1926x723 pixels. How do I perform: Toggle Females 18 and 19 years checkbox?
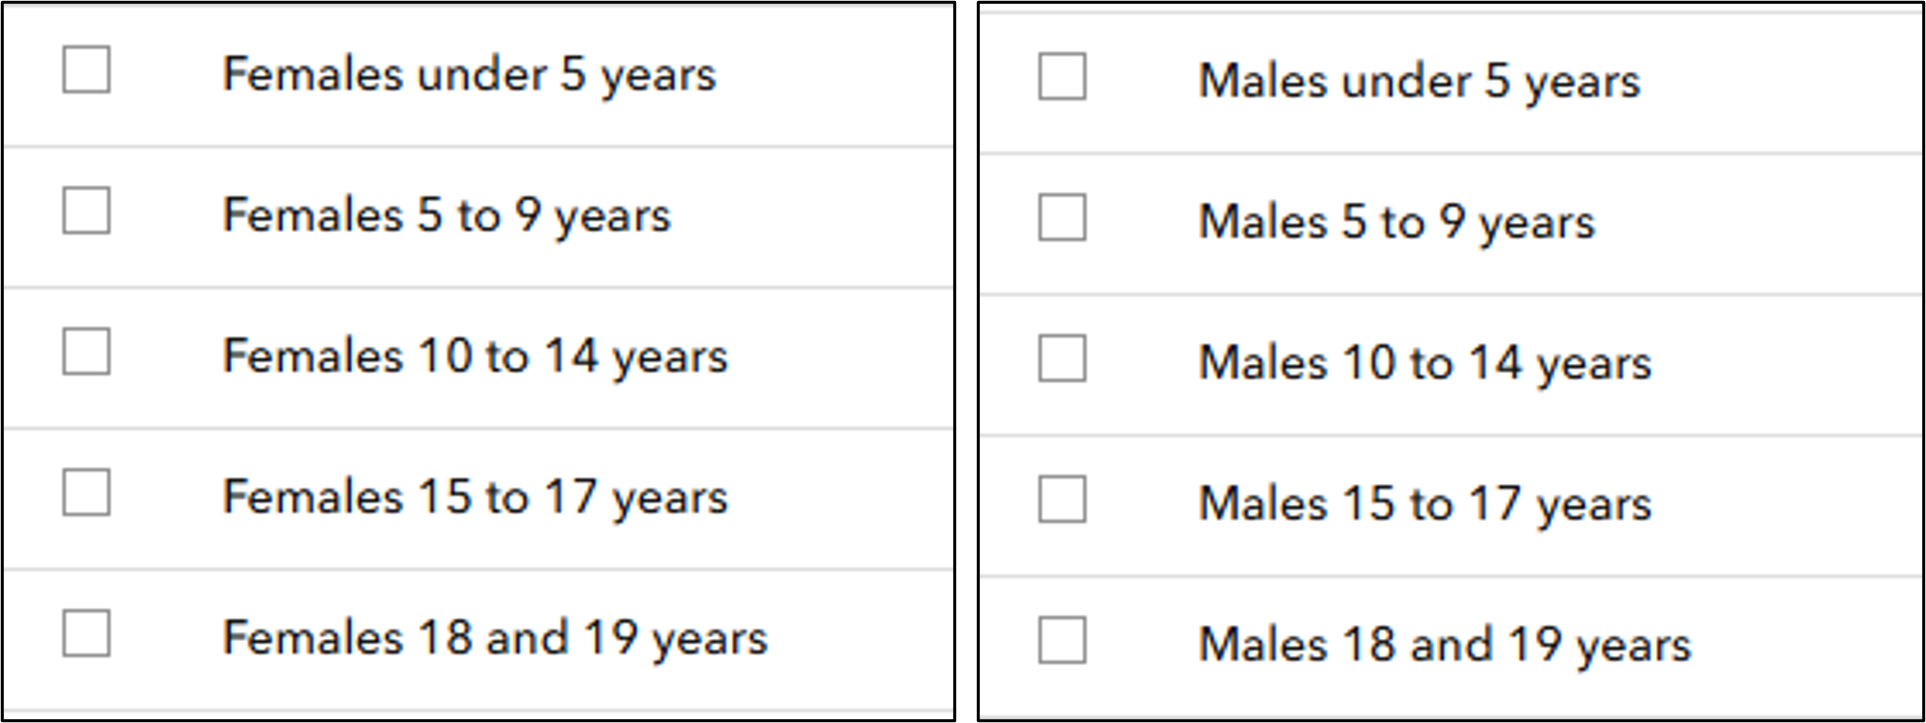86,634
